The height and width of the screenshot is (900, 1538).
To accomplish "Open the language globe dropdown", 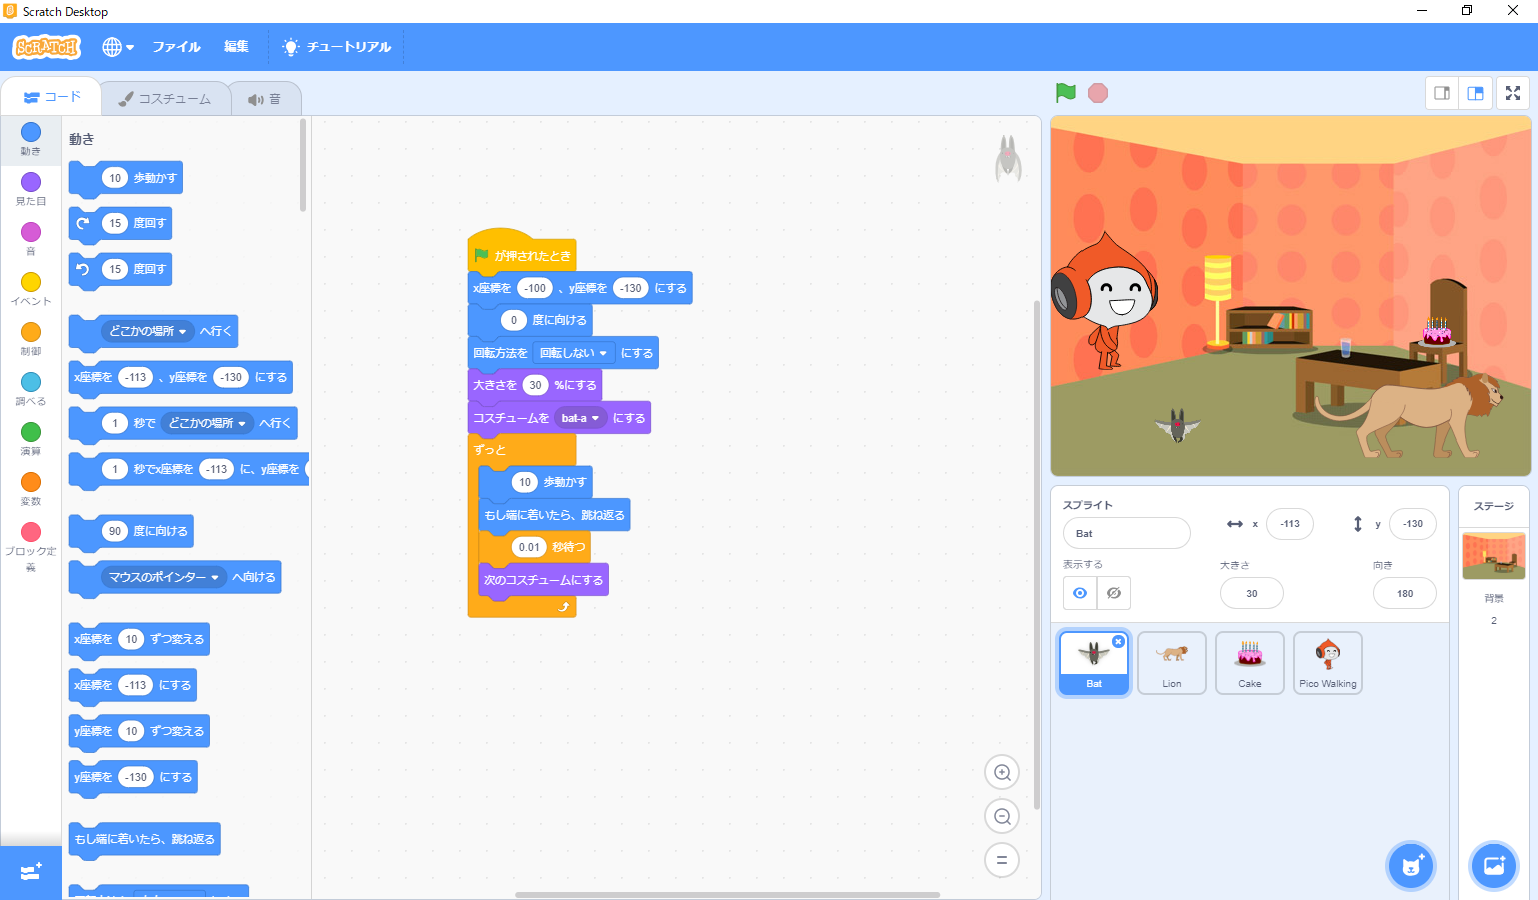I will (x=117, y=47).
